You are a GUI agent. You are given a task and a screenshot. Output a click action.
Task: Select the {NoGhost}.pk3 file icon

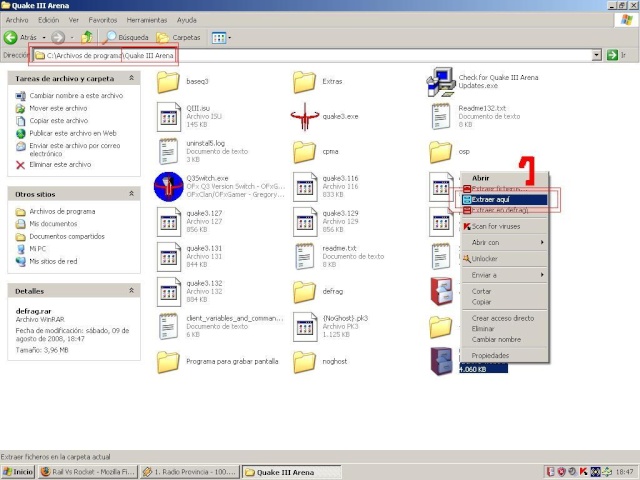[305, 327]
